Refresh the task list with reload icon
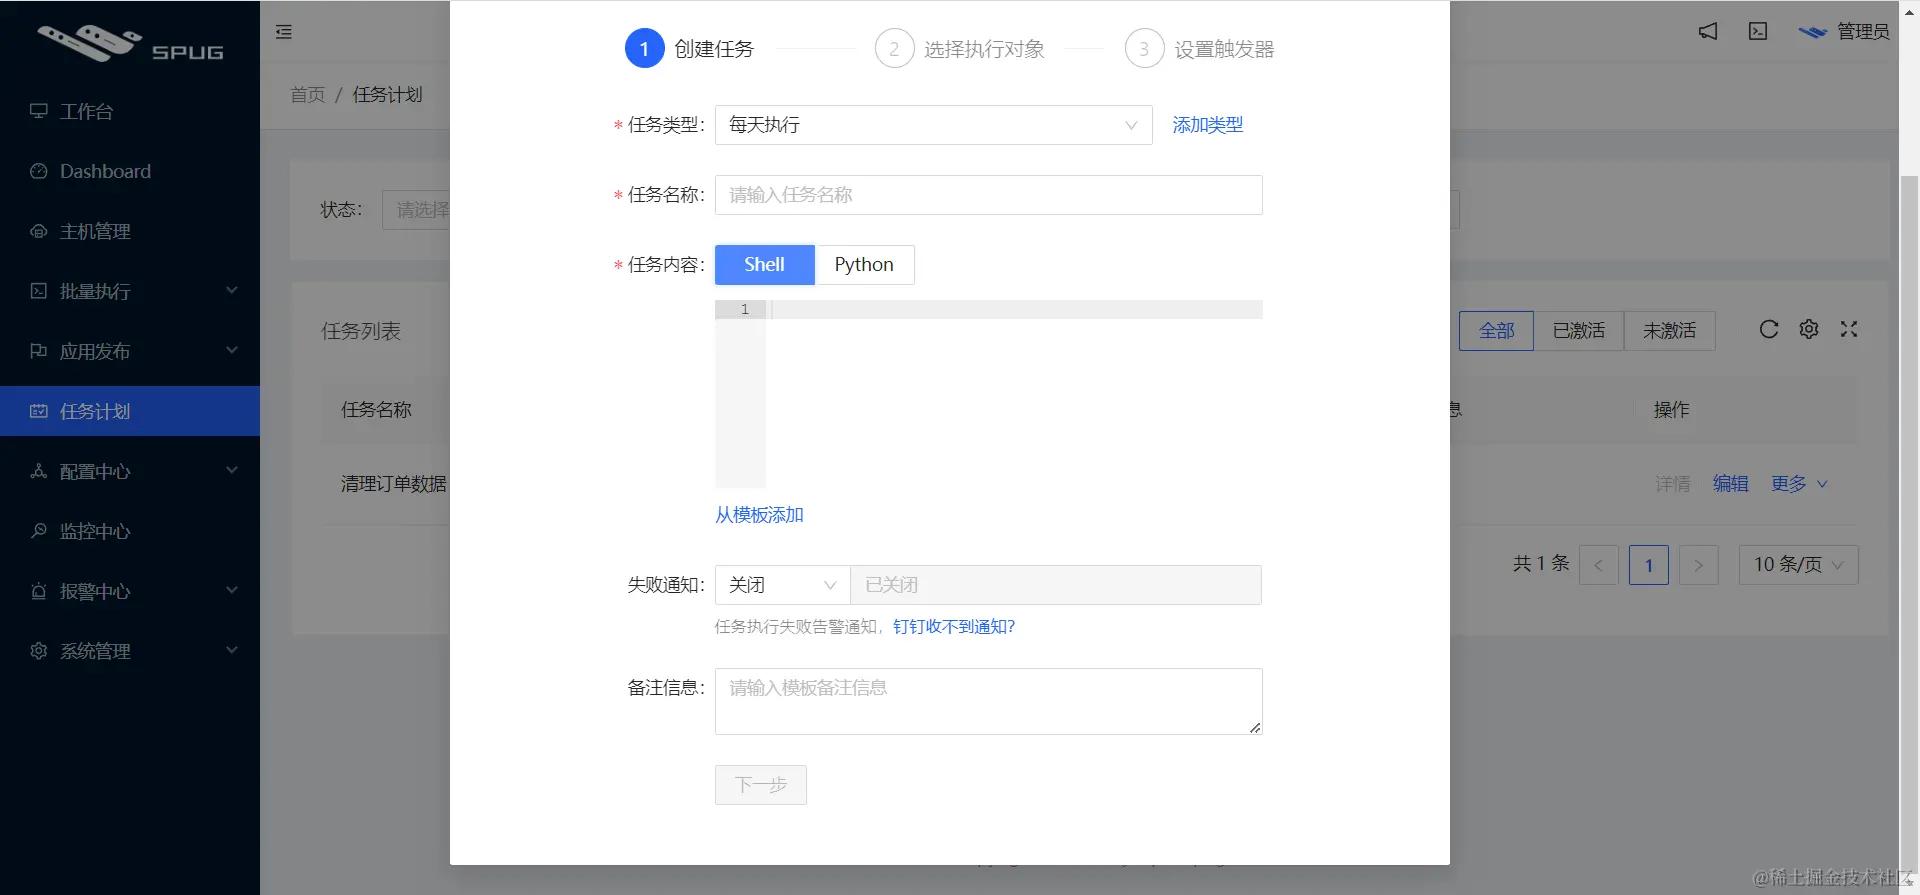This screenshot has height=895, width=1920. point(1769,329)
